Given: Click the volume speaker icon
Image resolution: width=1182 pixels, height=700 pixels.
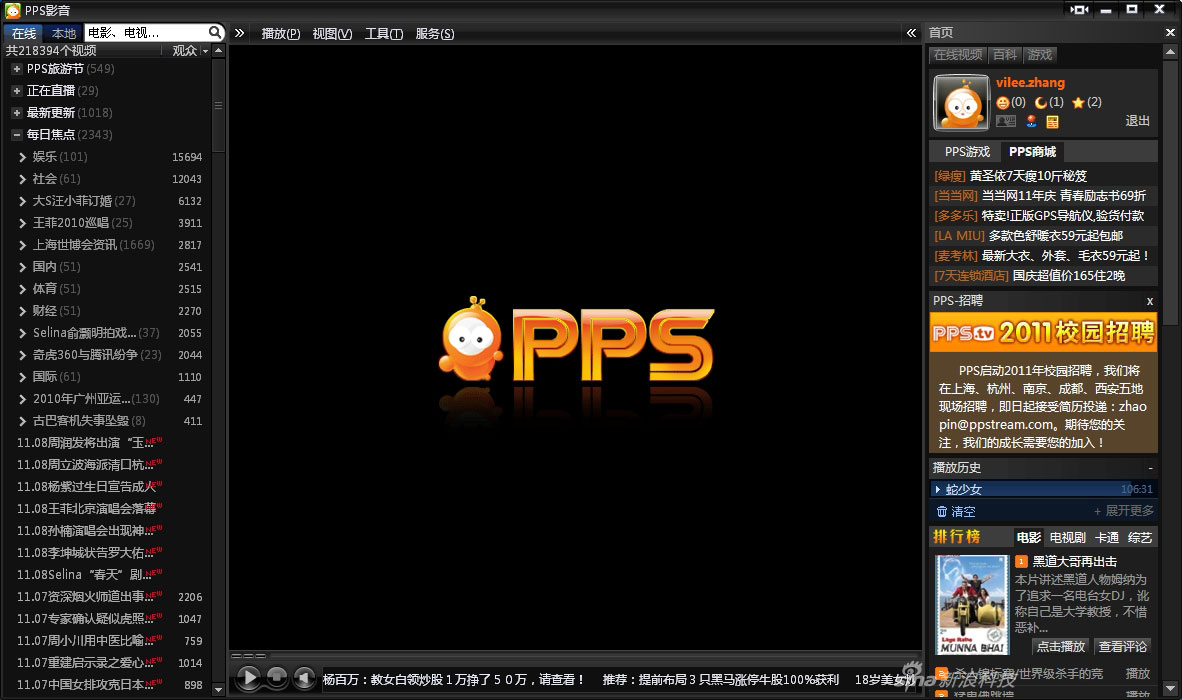Looking at the screenshot, I should pos(304,678).
